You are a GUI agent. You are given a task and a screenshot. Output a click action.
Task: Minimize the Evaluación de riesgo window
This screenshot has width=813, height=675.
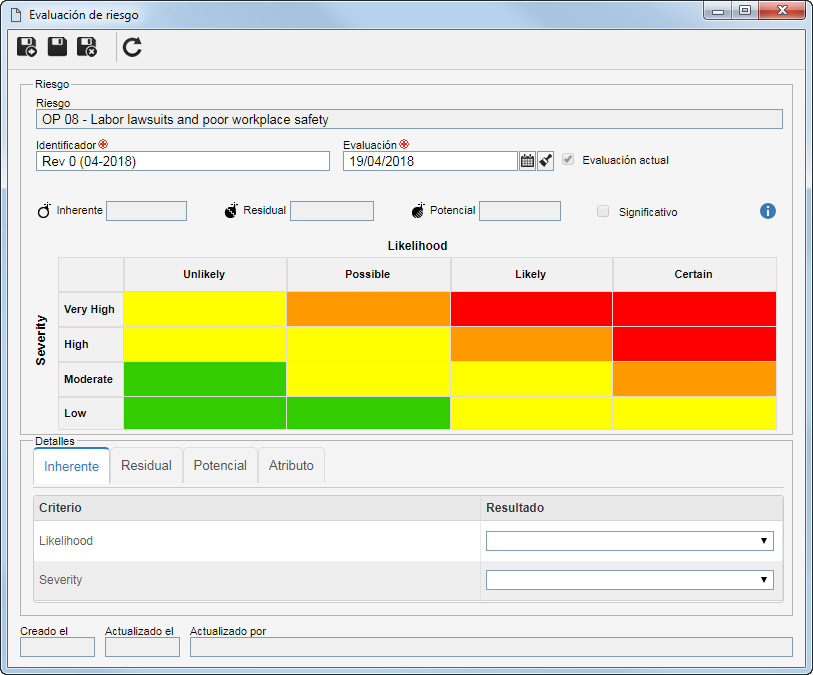(718, 10)
